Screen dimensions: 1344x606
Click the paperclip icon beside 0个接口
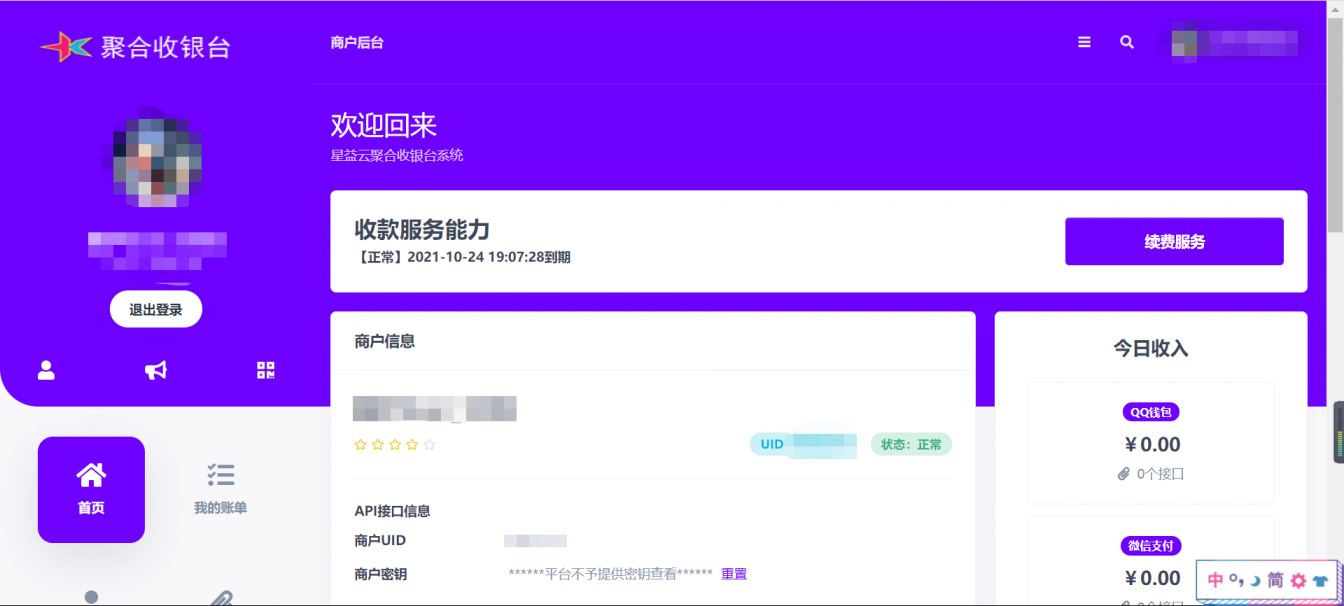click(1123, 473)
